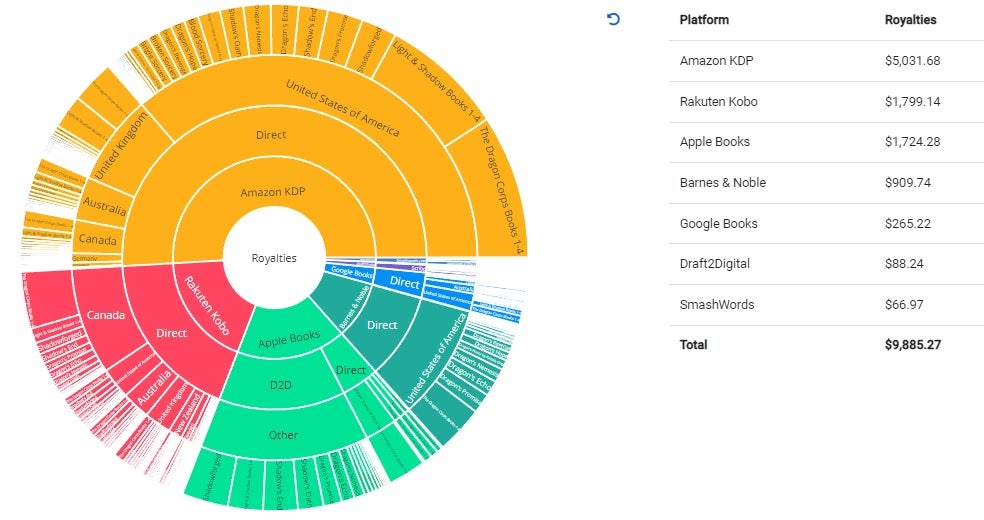This screenshot has width=984, height=520.
Task: Choose the red Canada segment
Action: [105, 315]
